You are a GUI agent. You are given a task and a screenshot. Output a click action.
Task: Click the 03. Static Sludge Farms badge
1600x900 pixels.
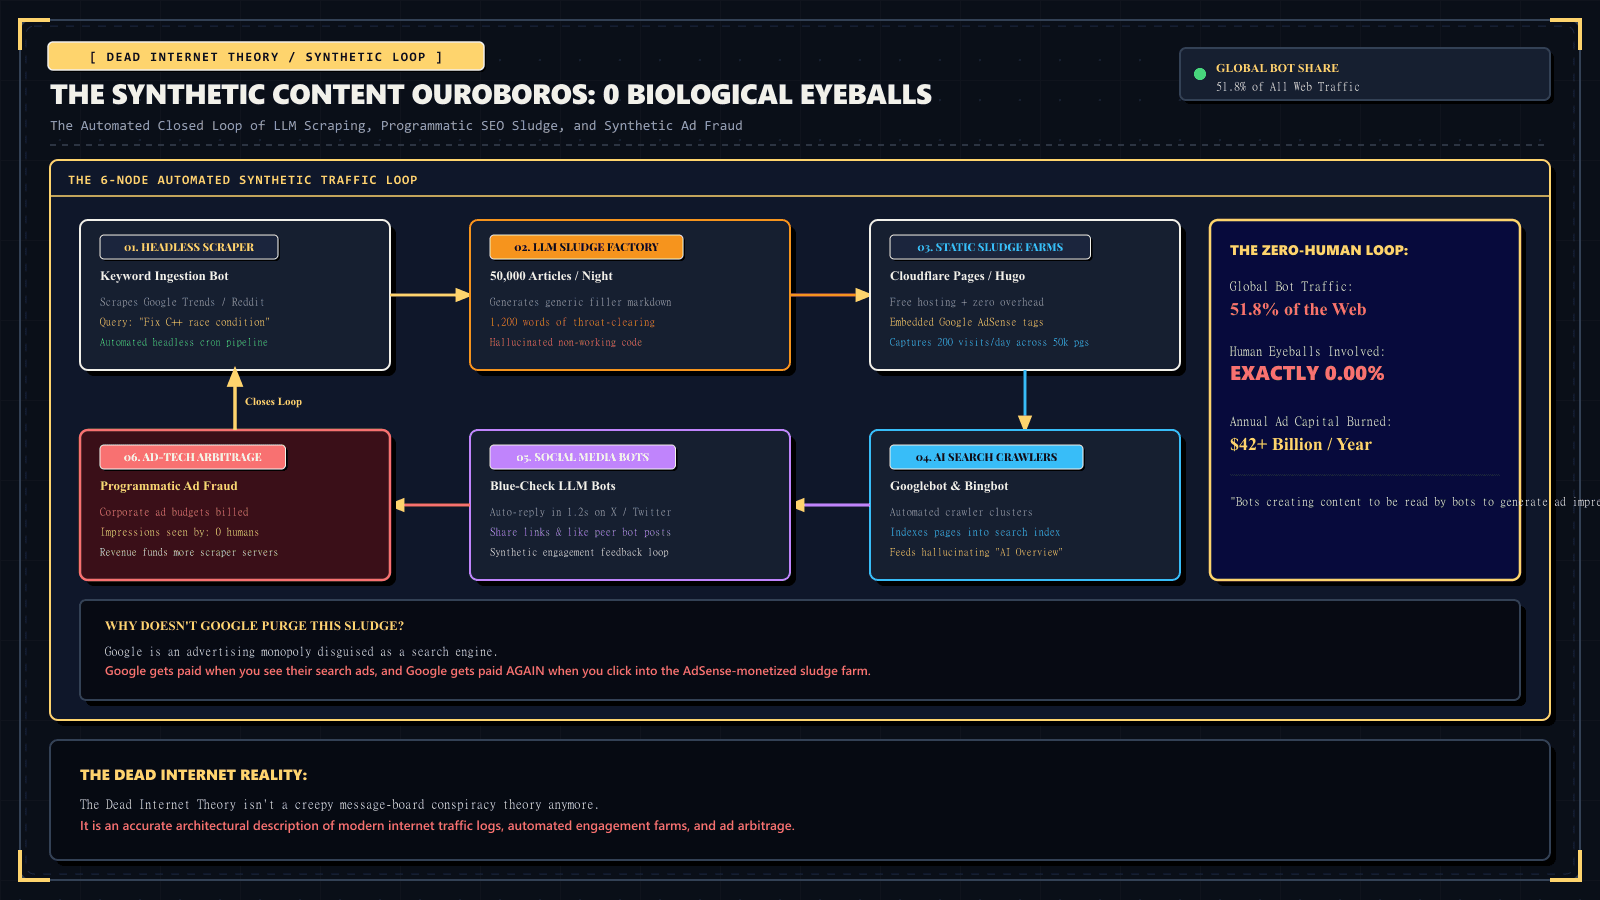(990, 247)
